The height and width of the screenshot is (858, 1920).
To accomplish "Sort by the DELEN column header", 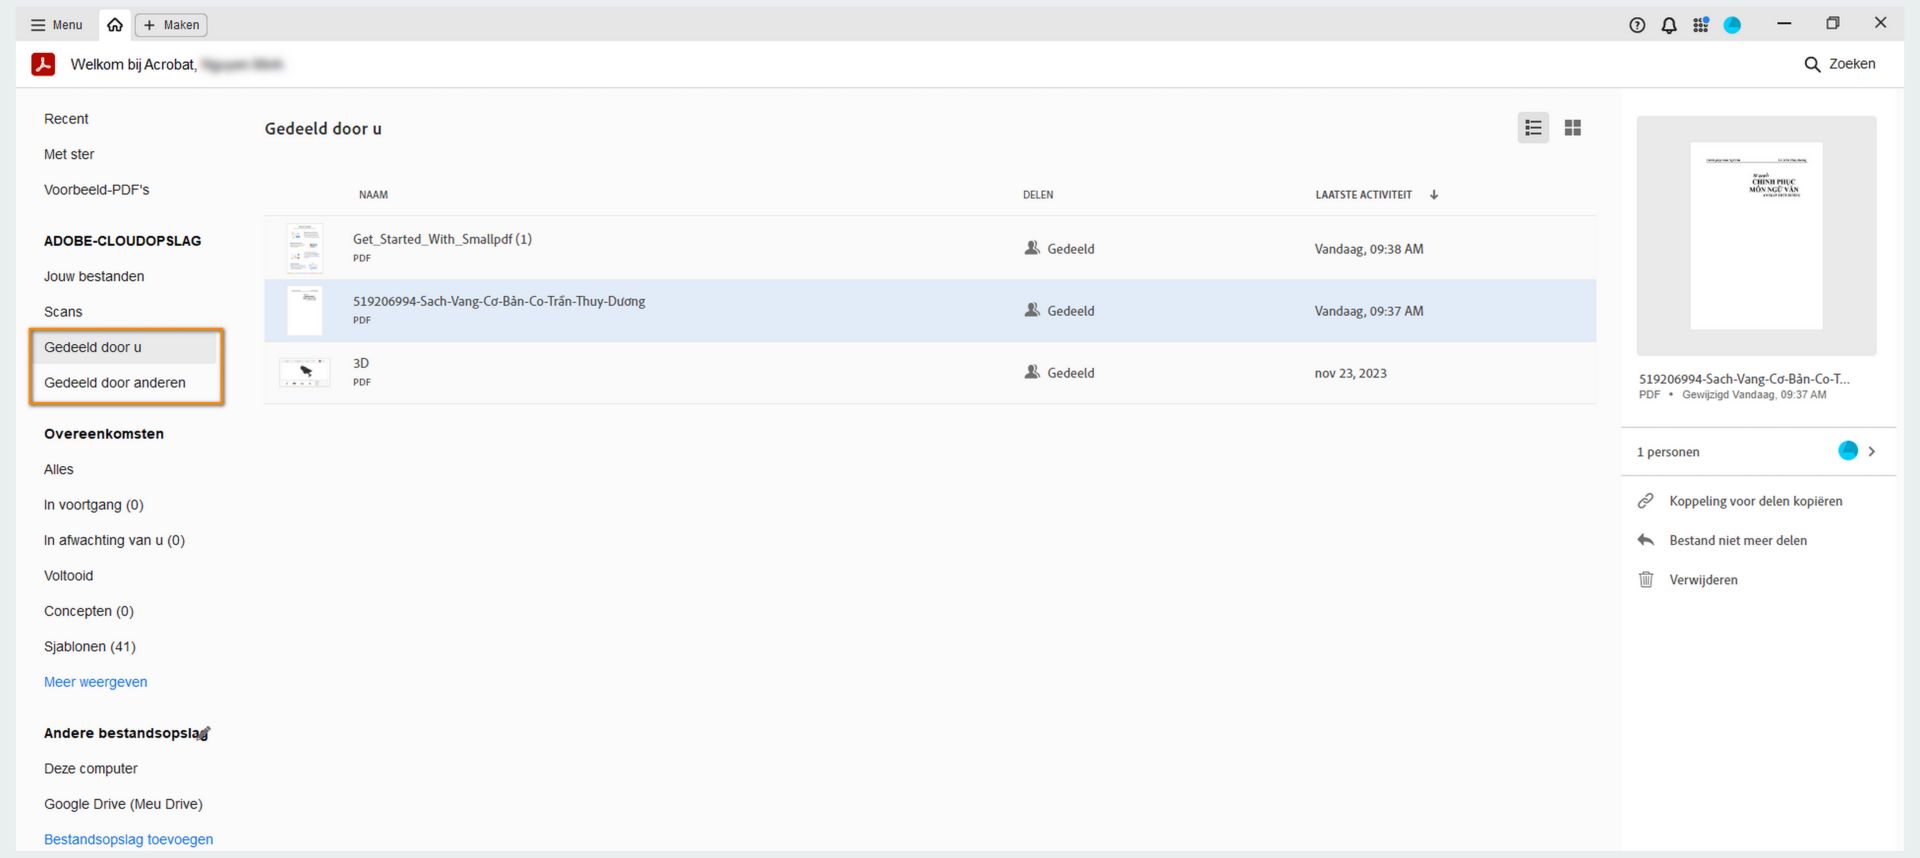I will coord(1038,195).
